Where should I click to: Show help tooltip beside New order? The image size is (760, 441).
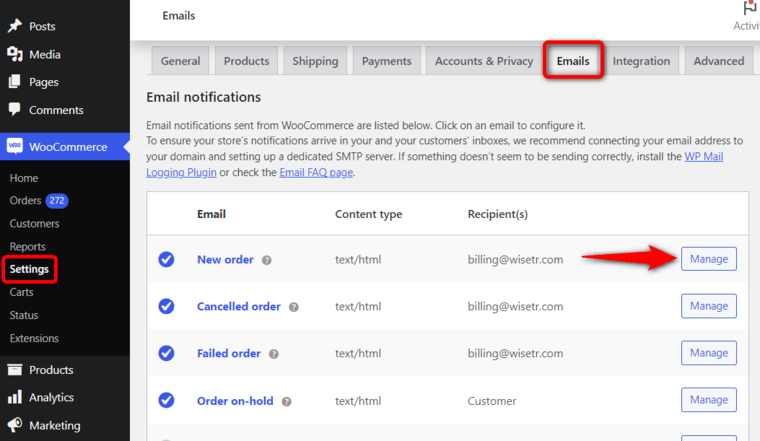pyautogui.click(x=267, y=260)
